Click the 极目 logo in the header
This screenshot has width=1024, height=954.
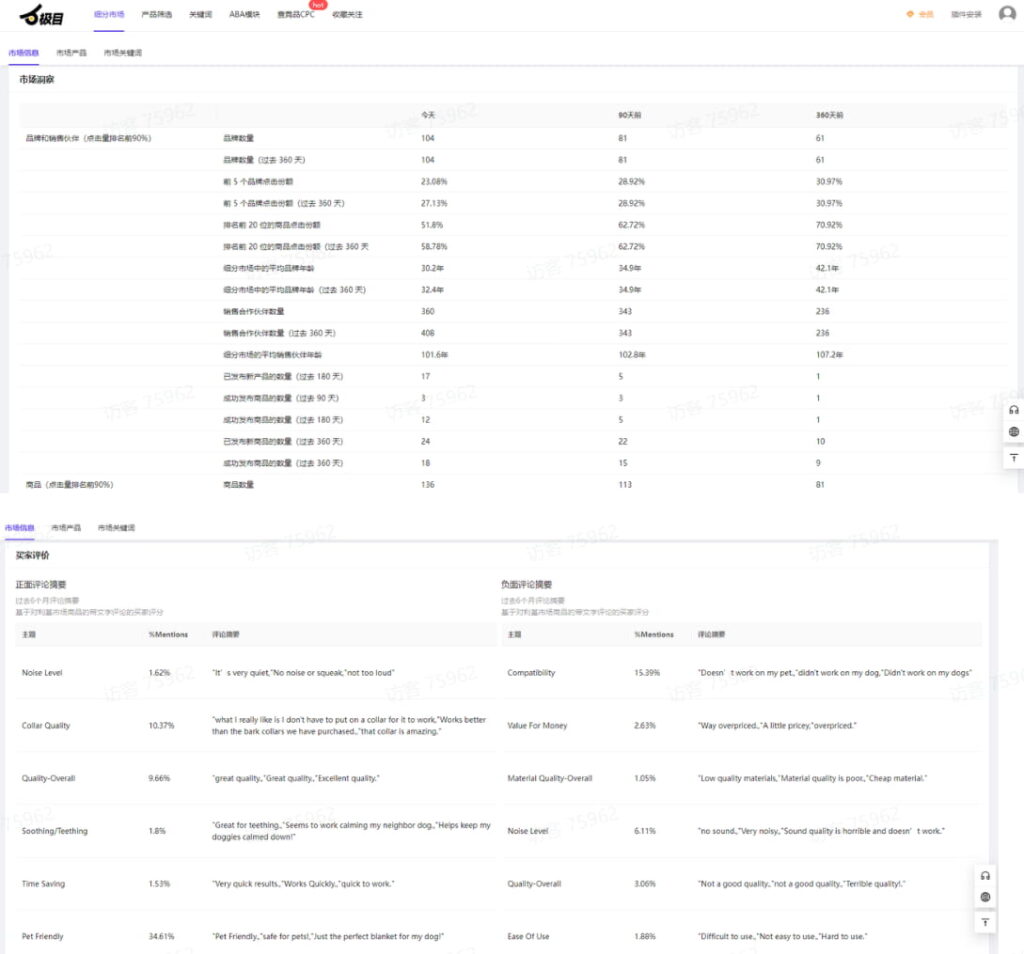(x=42, y=15)
